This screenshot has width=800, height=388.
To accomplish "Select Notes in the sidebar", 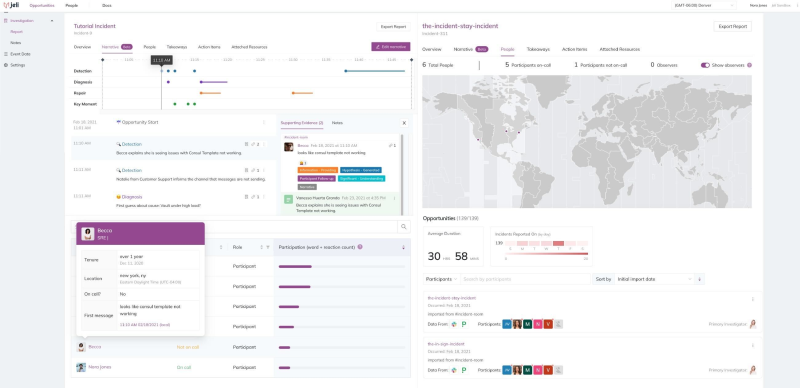I will (16, 43).
